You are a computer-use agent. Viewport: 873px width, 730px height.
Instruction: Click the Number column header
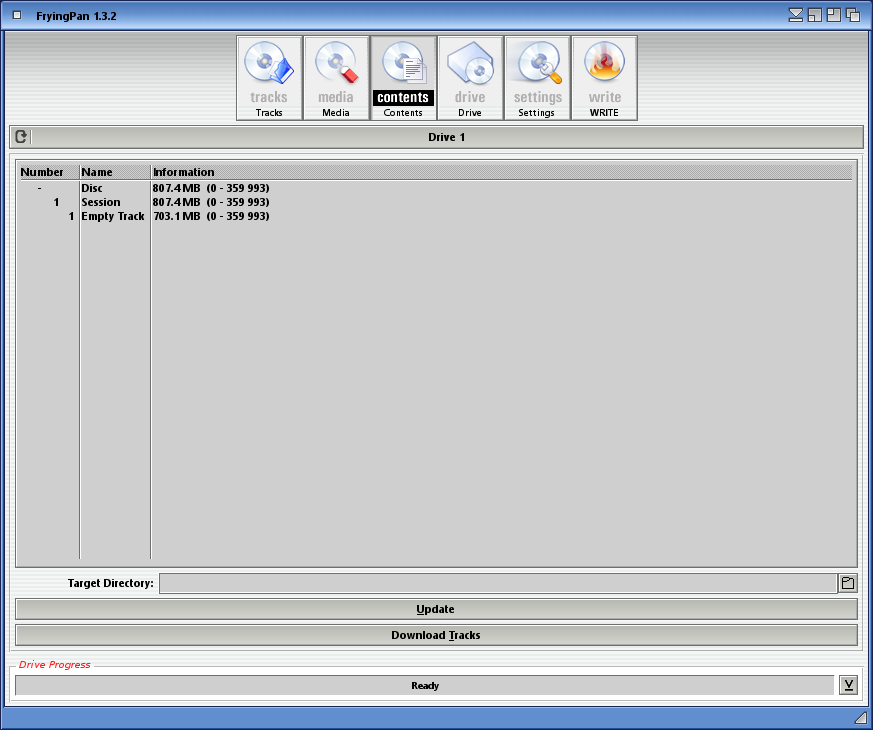point(42,172)
